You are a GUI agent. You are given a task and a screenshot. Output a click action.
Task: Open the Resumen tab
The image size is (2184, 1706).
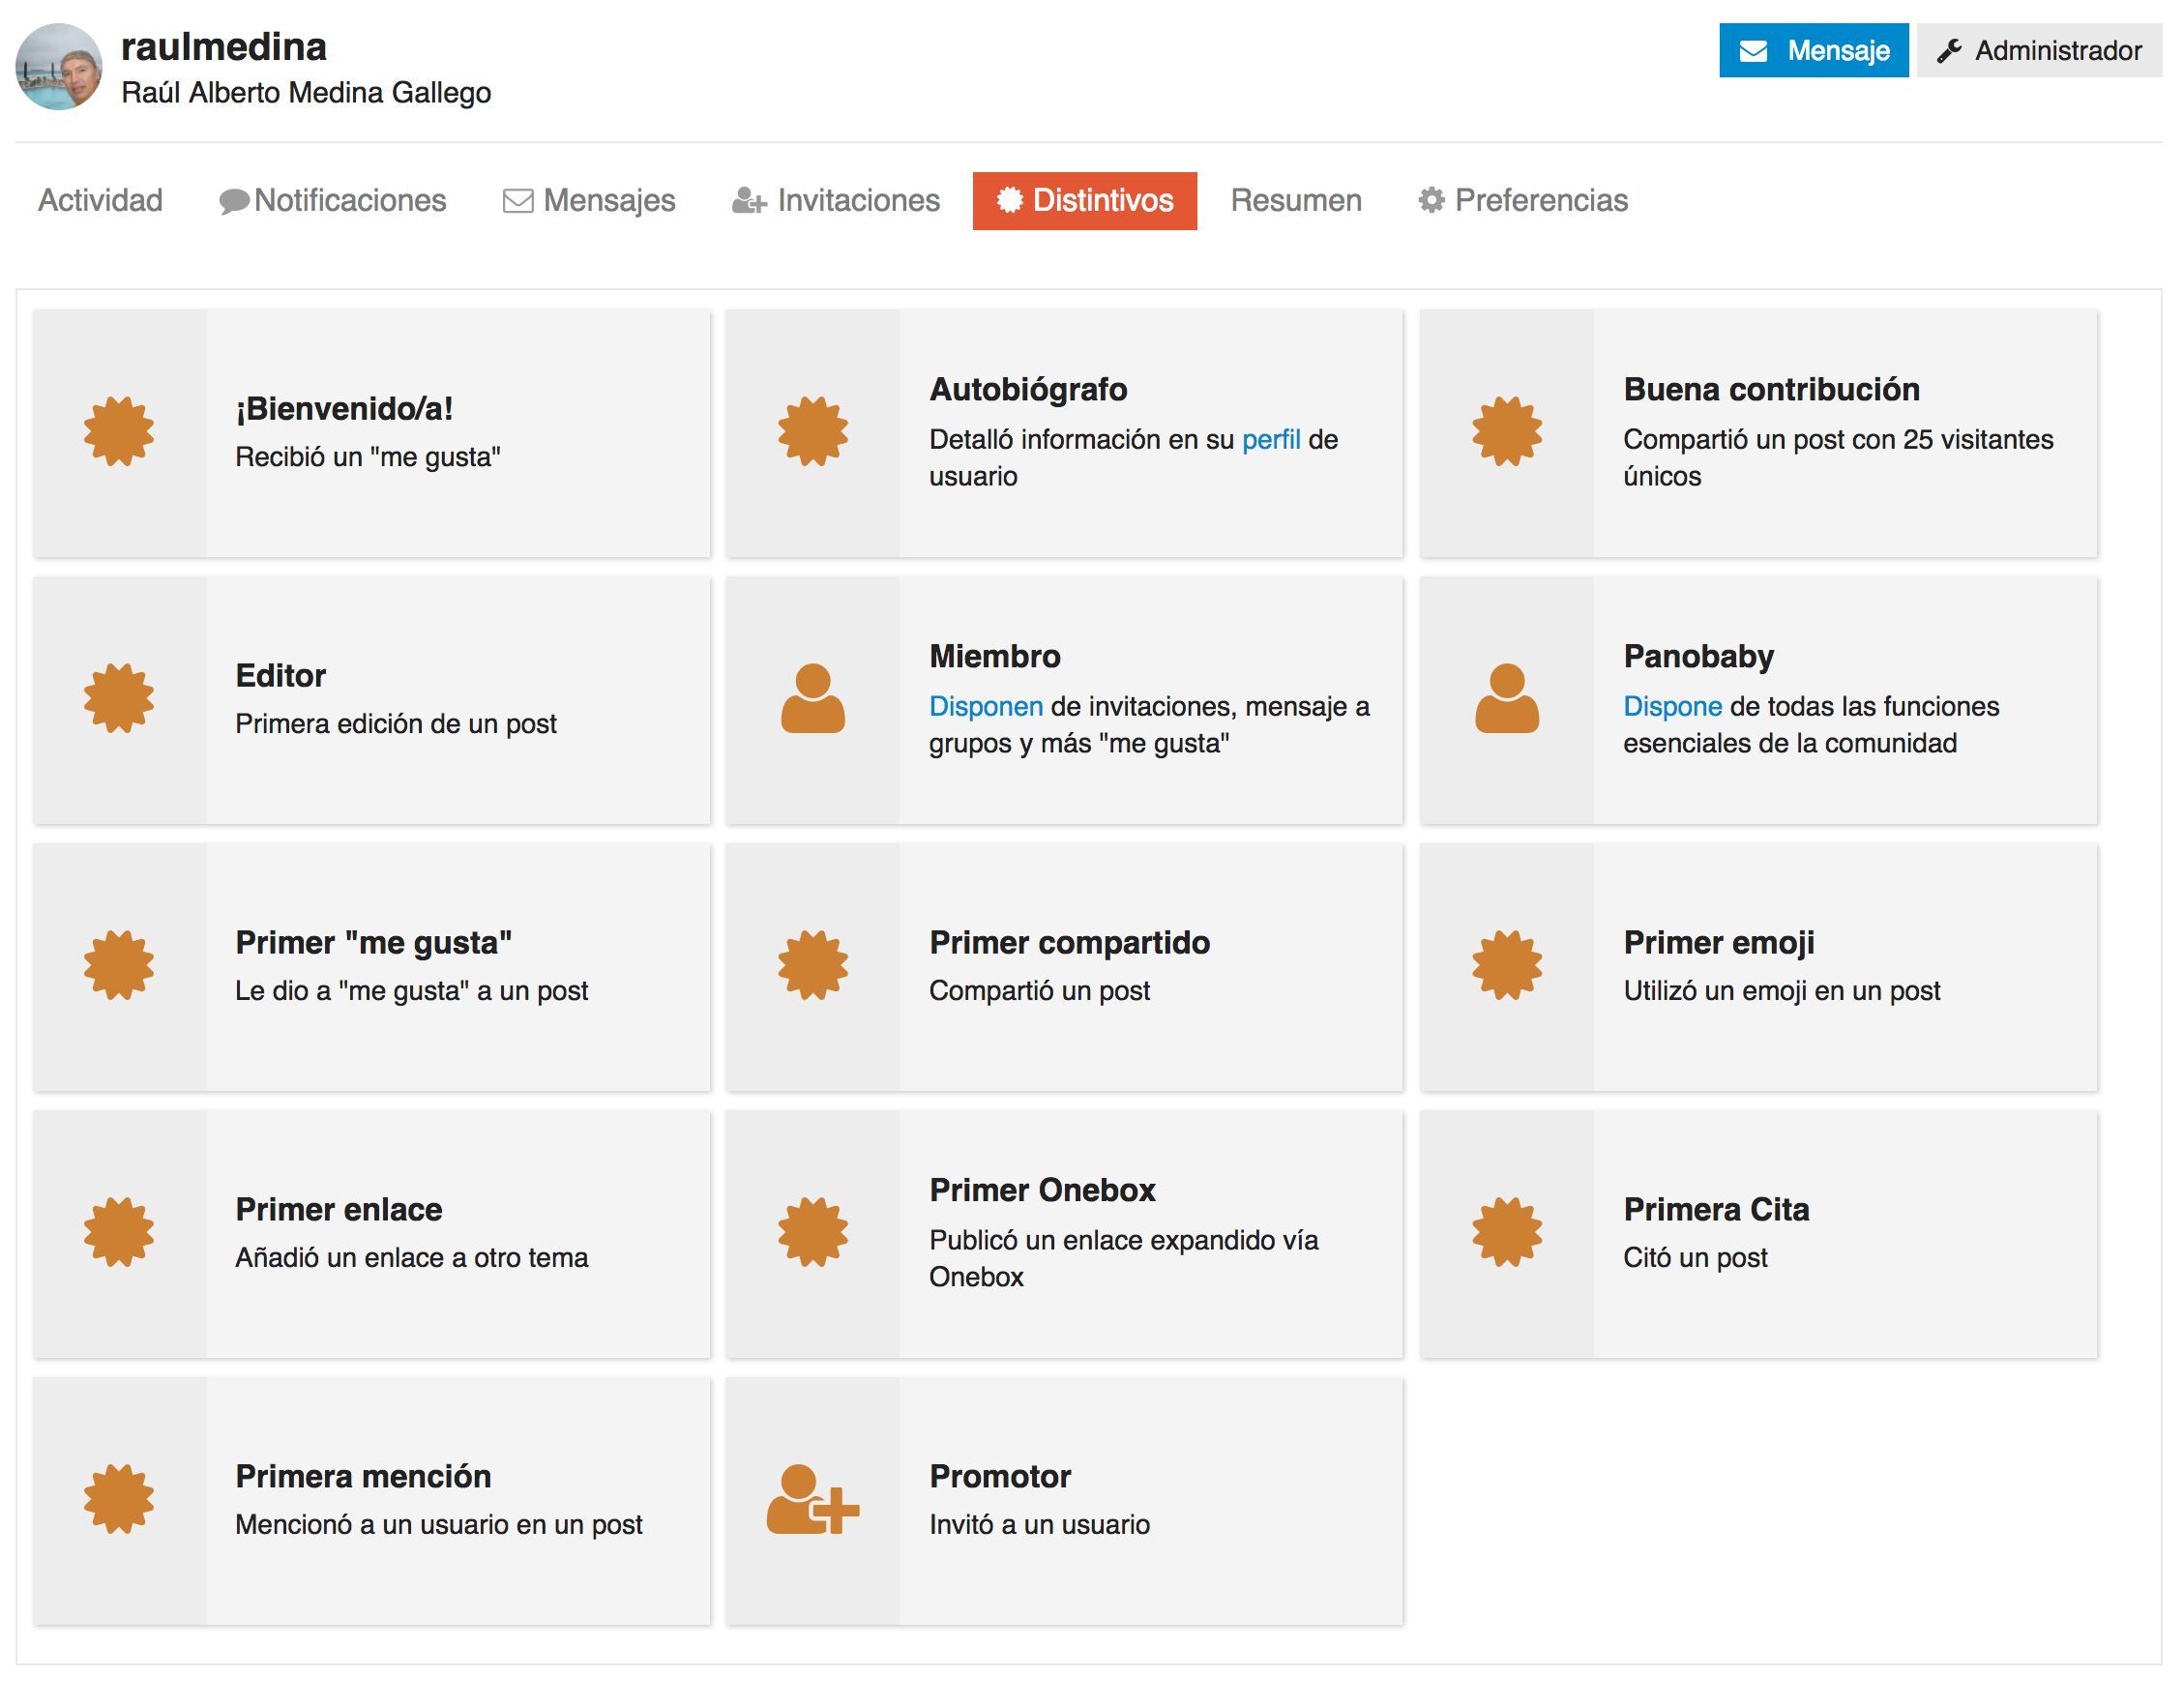tap(1296, 201)
